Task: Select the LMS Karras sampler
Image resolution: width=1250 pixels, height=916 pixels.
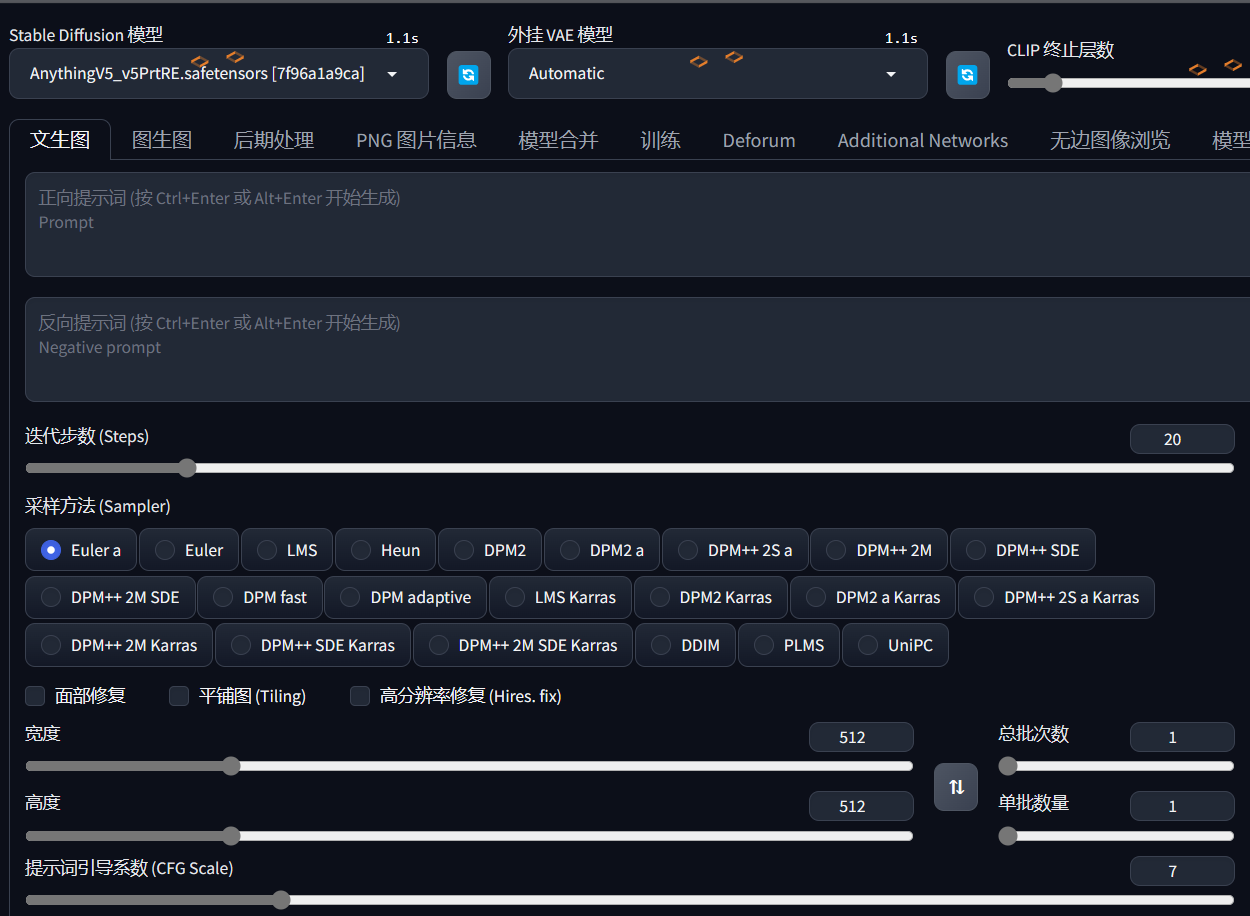Action: click(x=560, y=597)
